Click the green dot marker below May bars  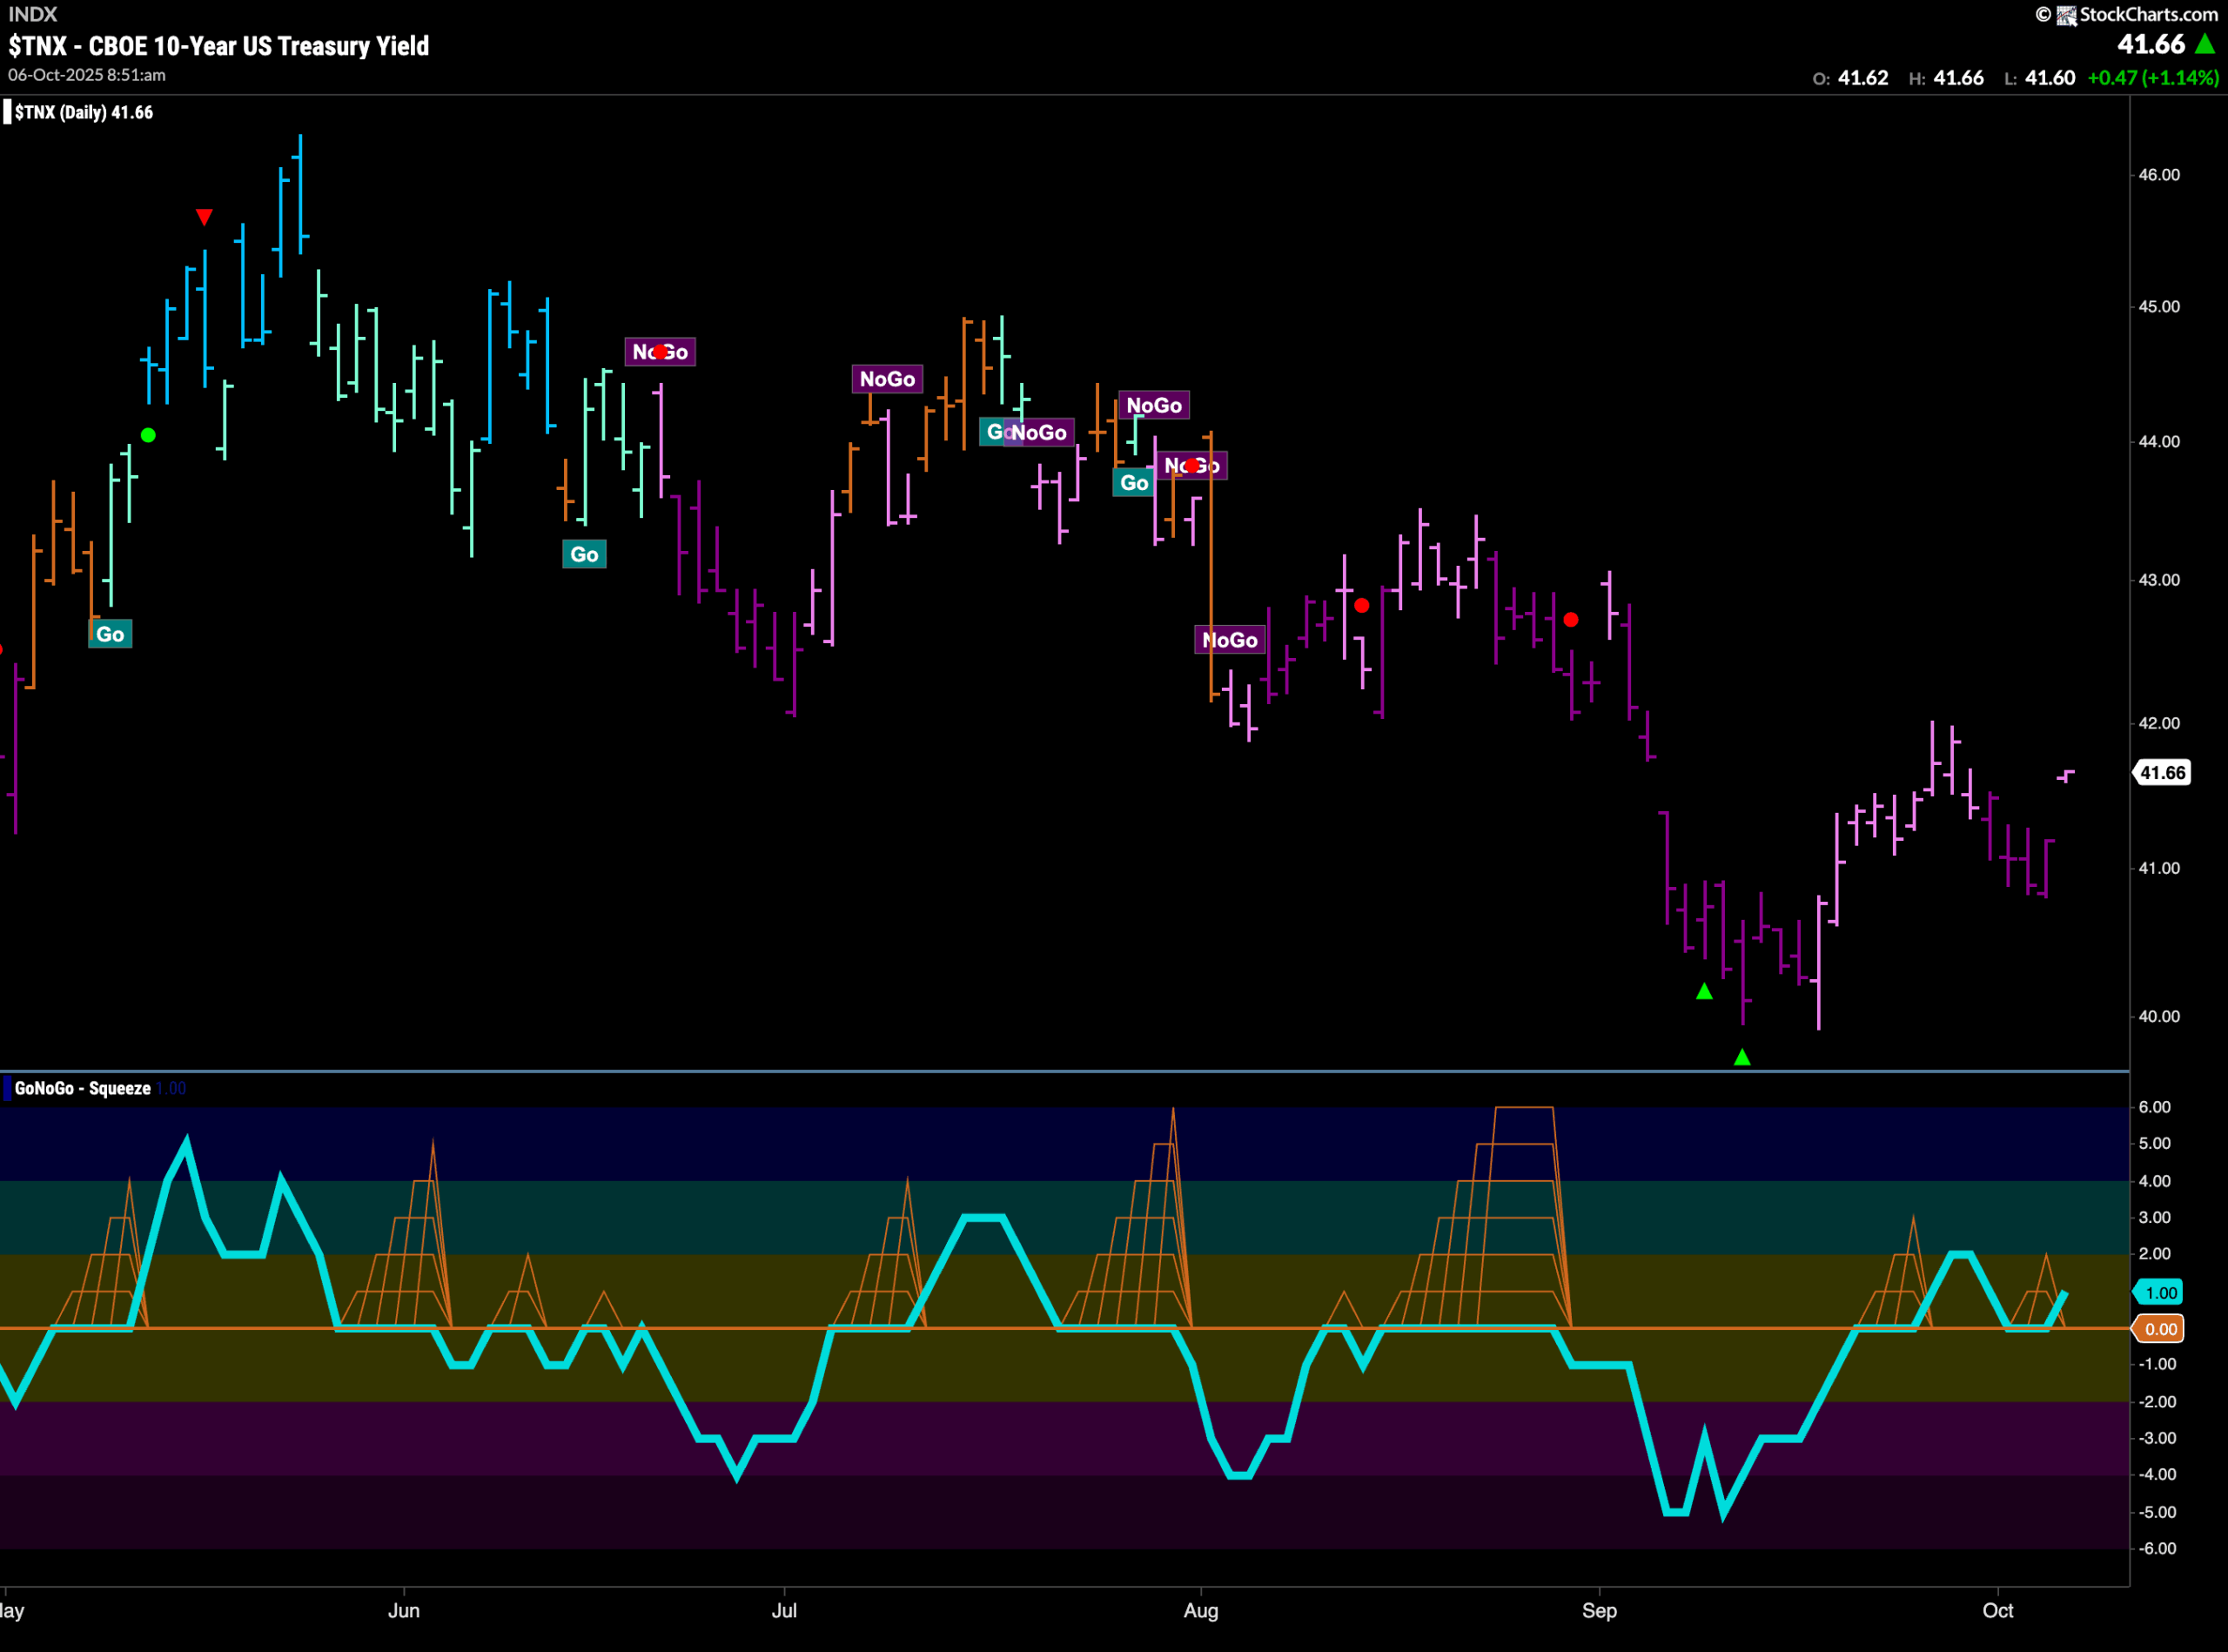click(x=148, y=435)
